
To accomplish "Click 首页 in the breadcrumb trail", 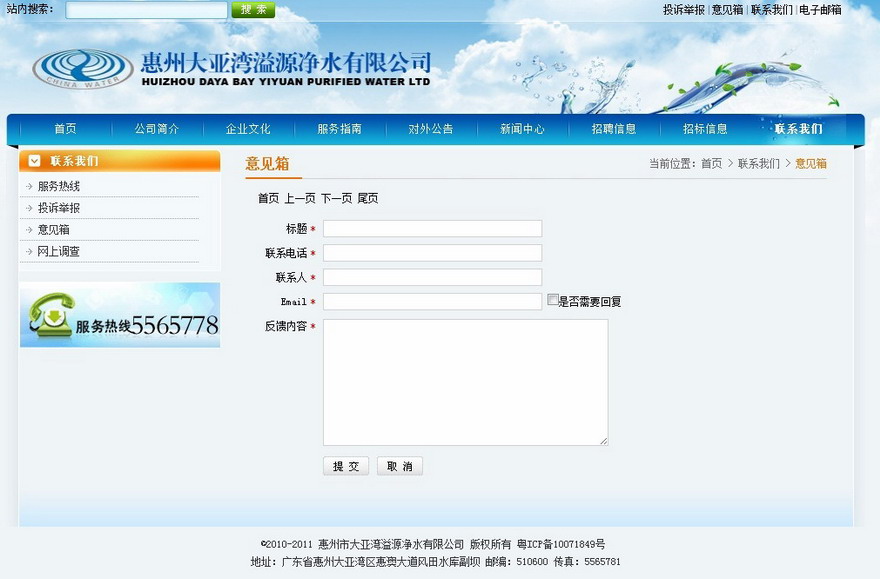I will (x=712, y=163).
